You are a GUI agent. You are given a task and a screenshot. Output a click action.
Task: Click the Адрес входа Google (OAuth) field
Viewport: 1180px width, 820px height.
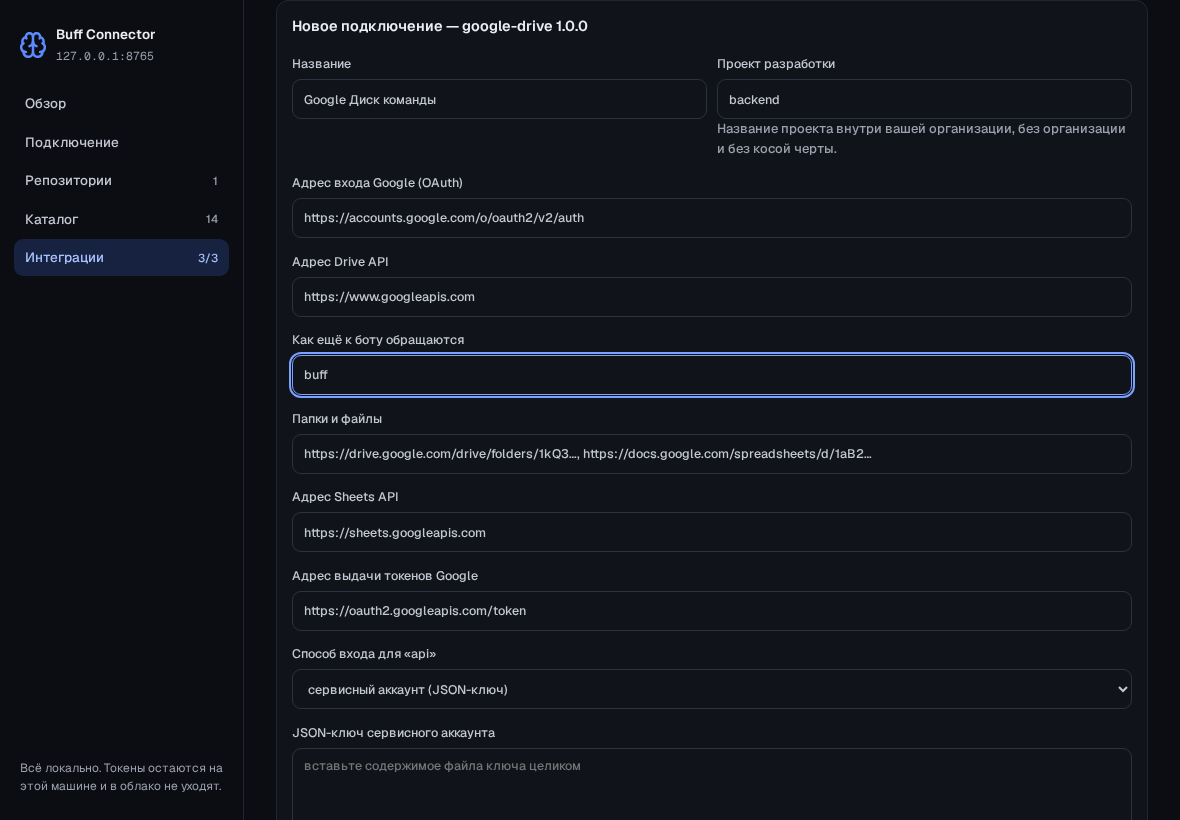(x=711, y=218)
